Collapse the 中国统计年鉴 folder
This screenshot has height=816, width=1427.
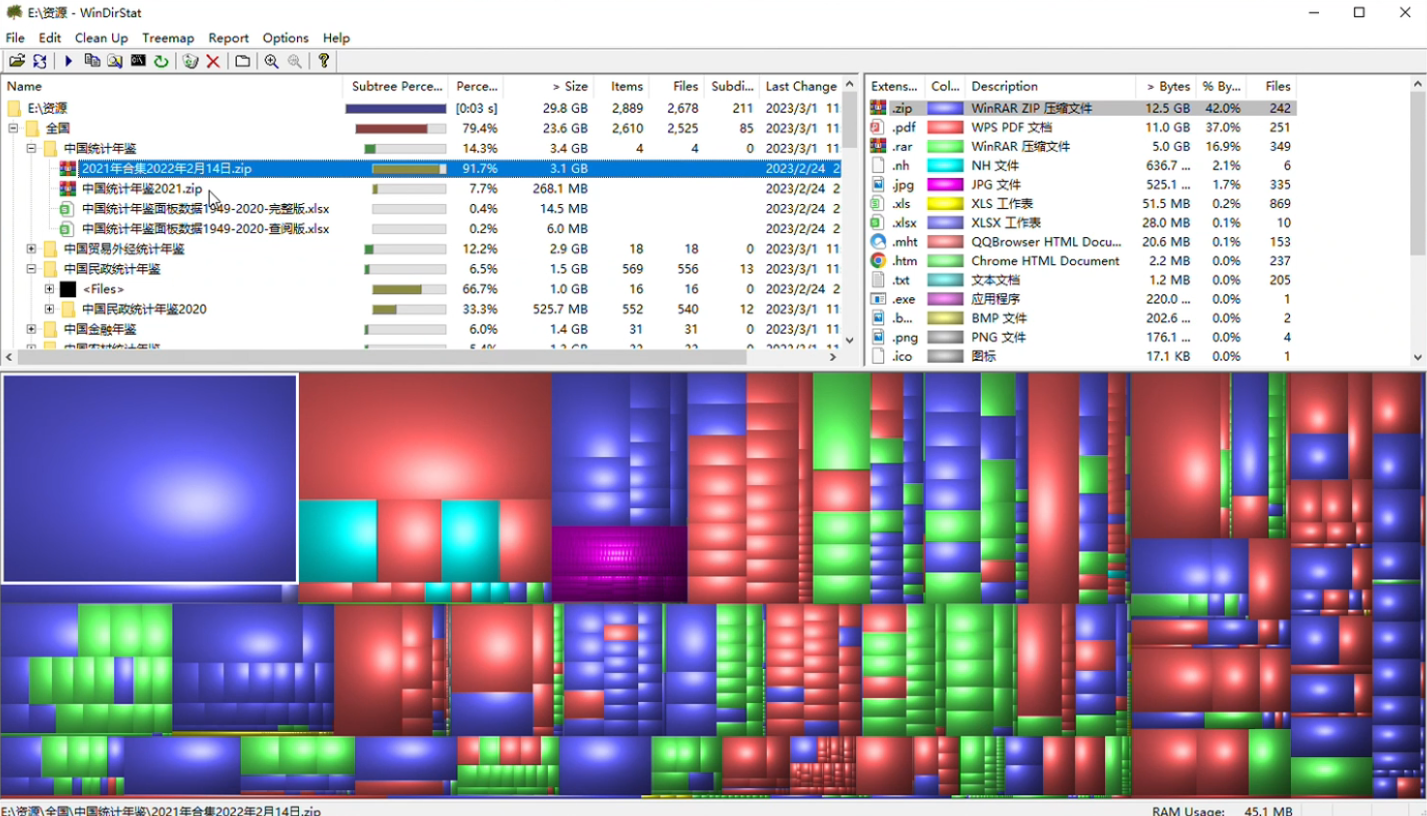pos(31,149)
